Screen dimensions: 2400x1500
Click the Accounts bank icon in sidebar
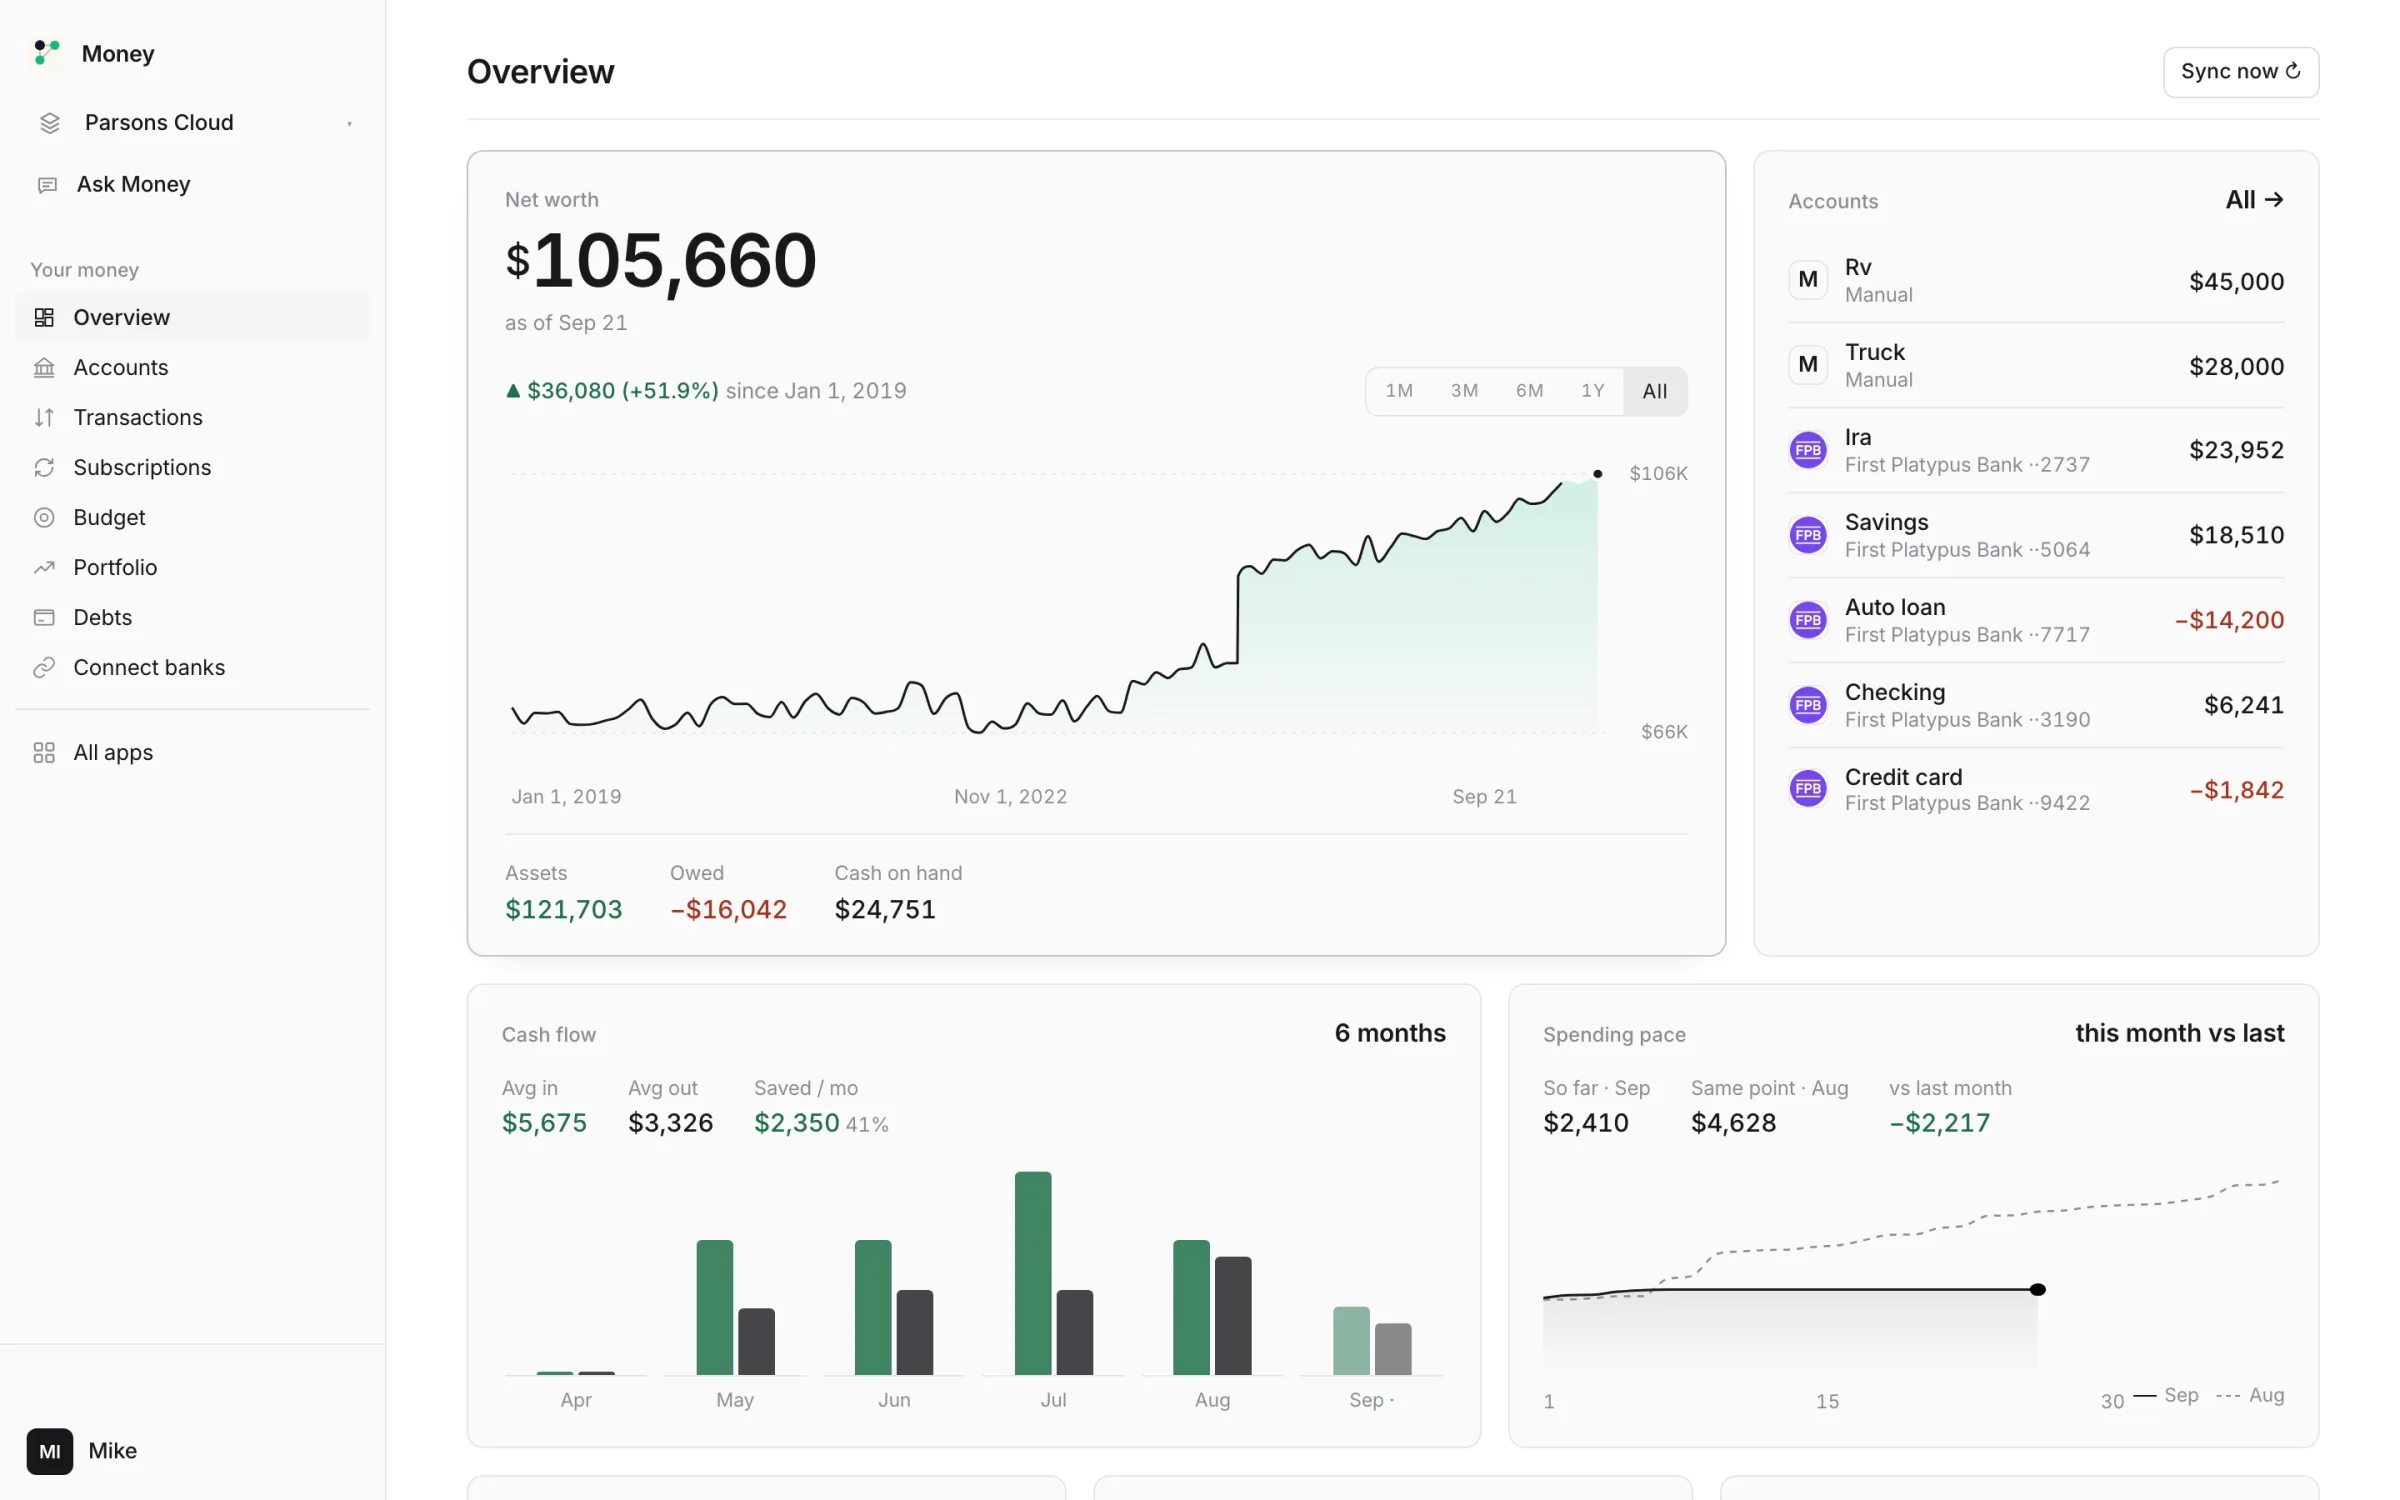click(44, 367)
